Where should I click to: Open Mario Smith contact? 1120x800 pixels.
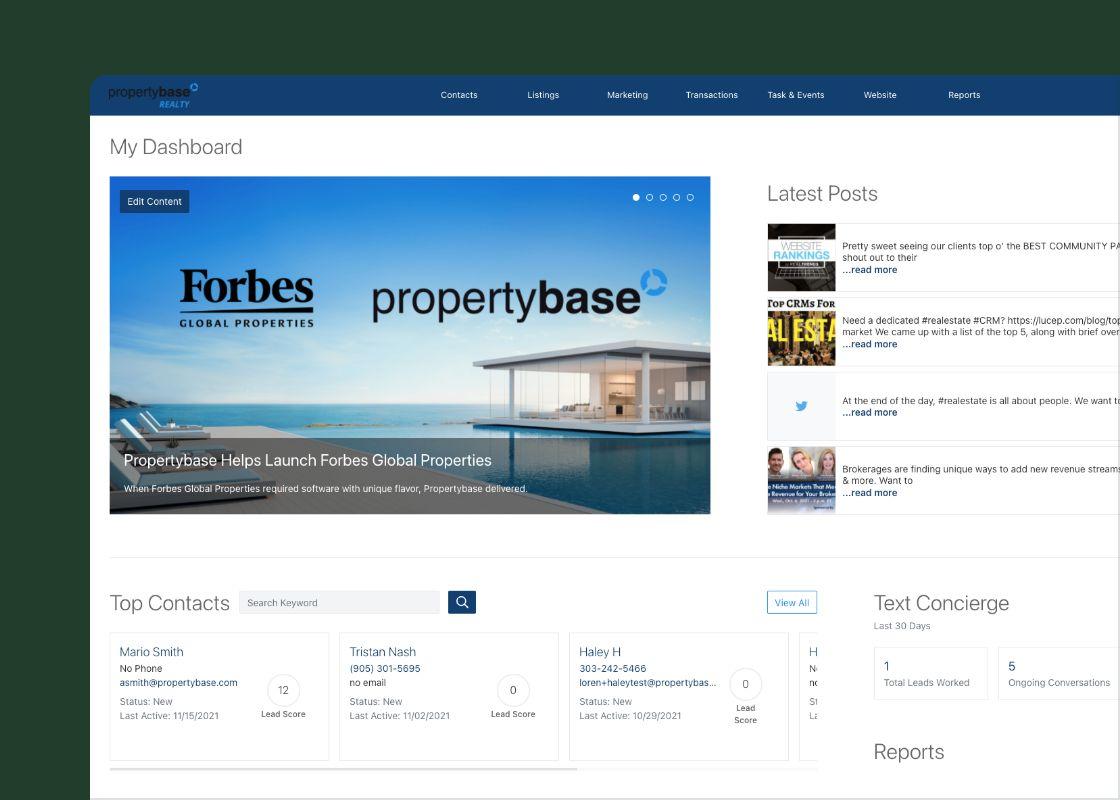click(x=151, y=651)
